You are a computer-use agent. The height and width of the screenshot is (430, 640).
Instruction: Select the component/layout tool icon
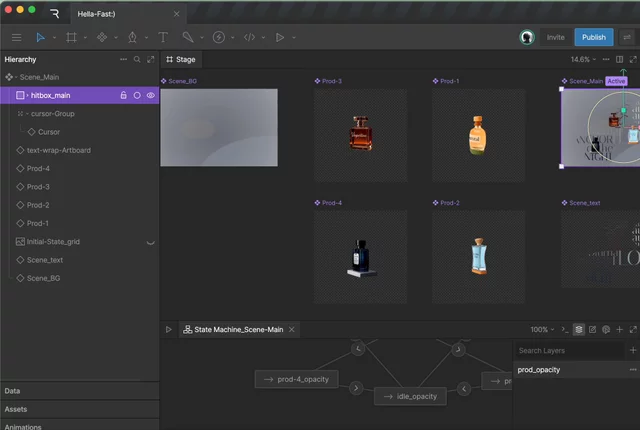(x=102, y=38)
